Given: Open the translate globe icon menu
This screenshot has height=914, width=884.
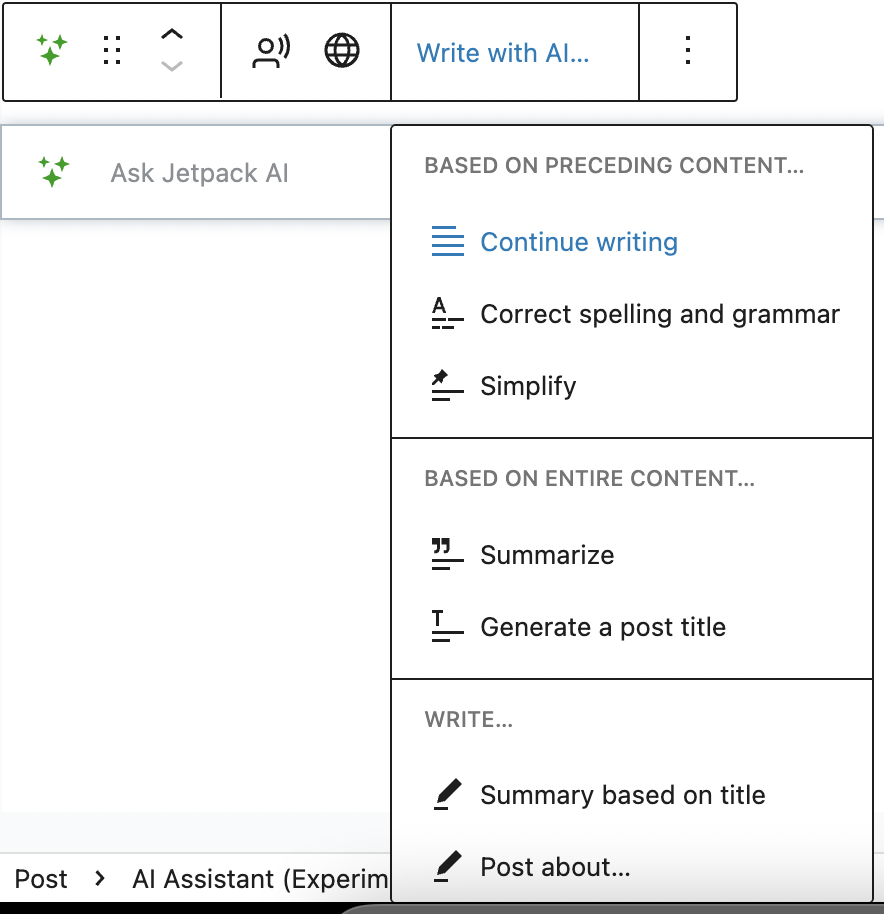Looking at the screenshot, I should [341, 51].
